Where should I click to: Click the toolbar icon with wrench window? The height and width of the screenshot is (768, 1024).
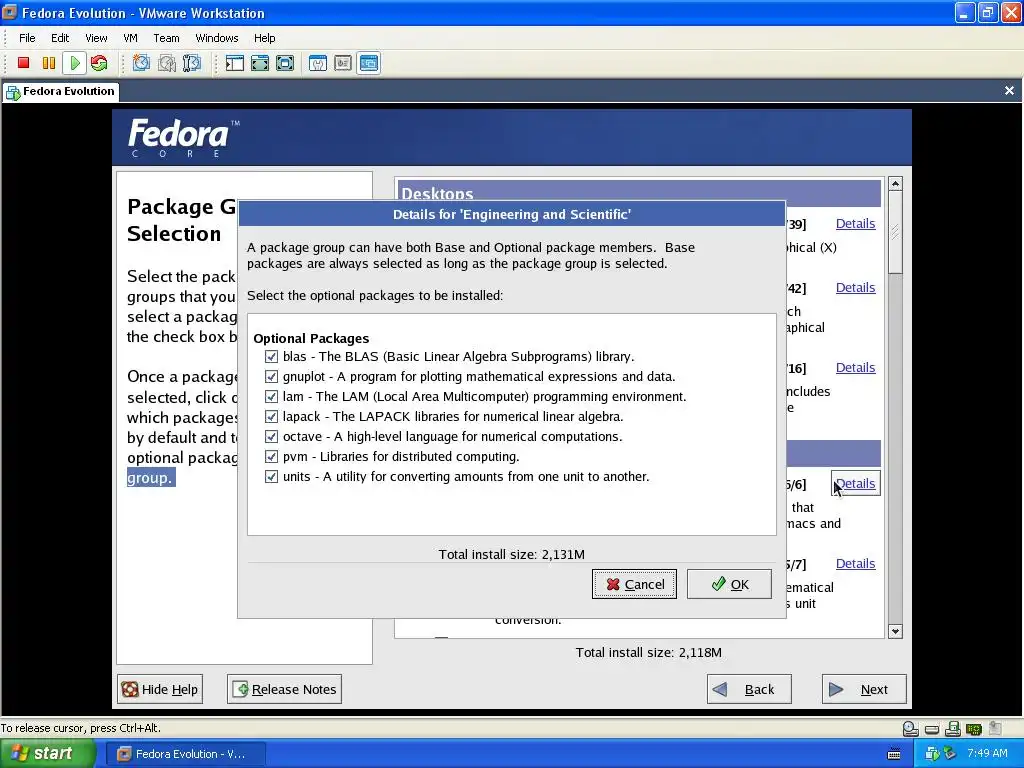tap(318, 63)
